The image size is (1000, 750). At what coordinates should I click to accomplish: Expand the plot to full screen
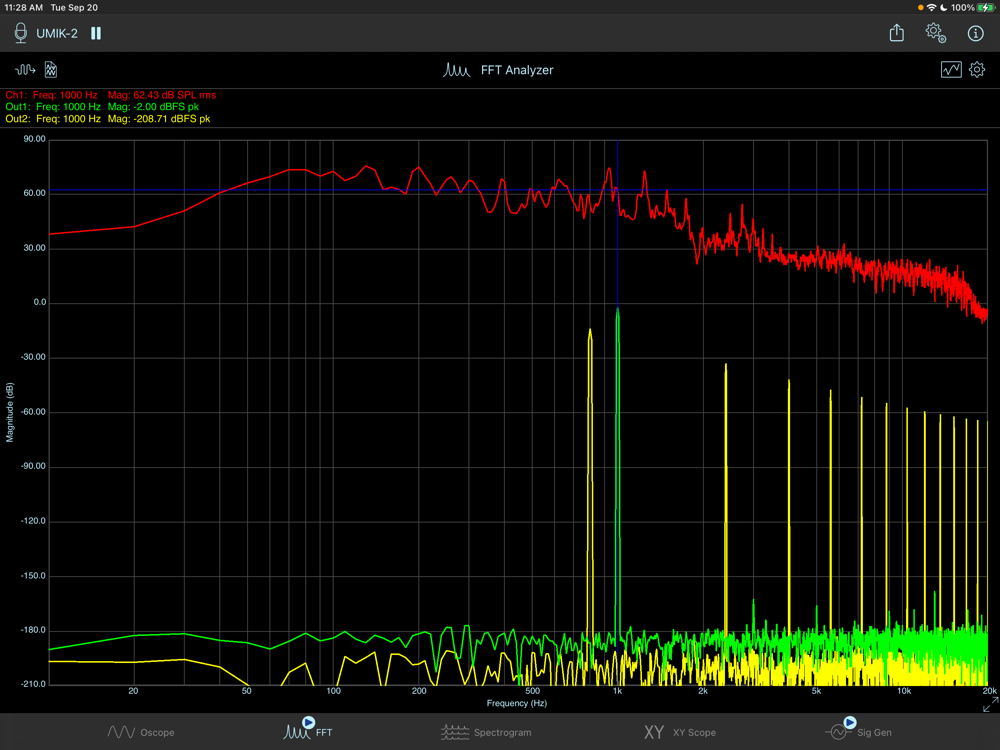989,705
